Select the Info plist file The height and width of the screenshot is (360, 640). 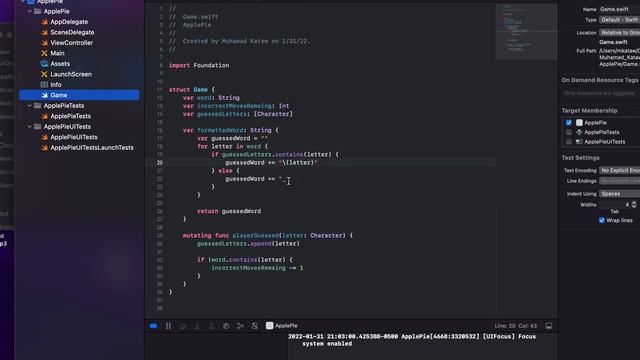[x=56, y=84]
